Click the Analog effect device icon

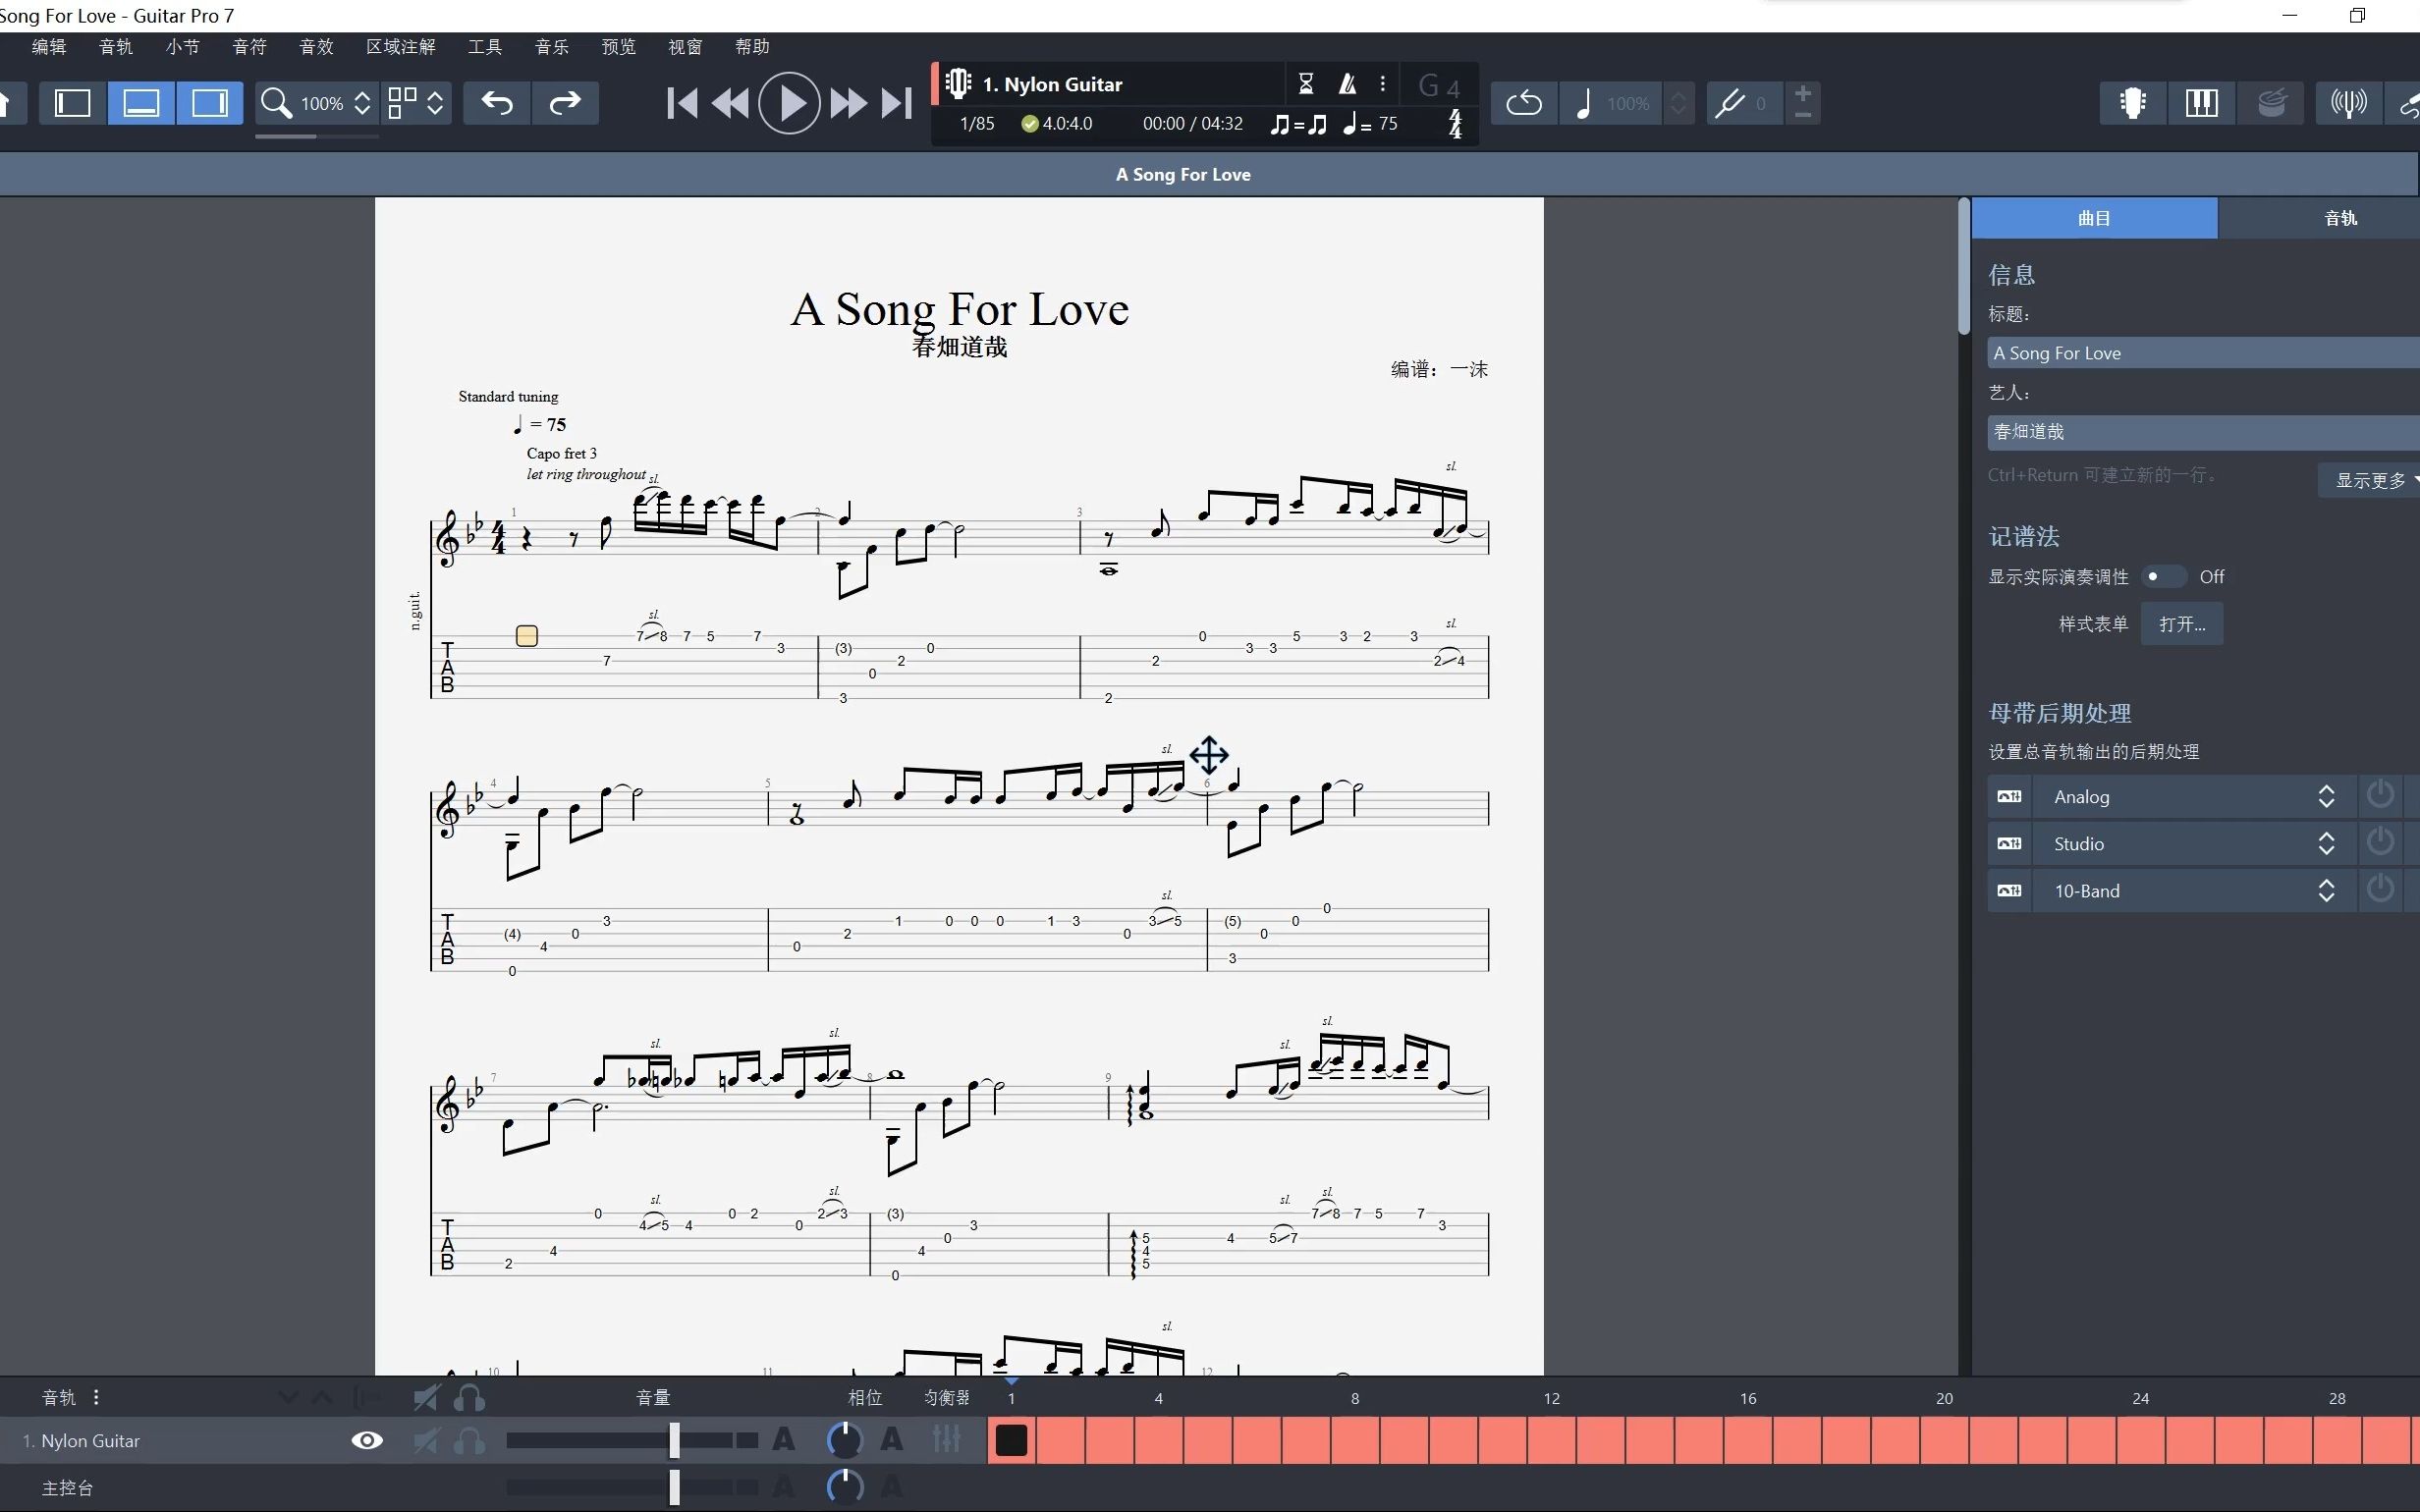[x=2009, y=797]
